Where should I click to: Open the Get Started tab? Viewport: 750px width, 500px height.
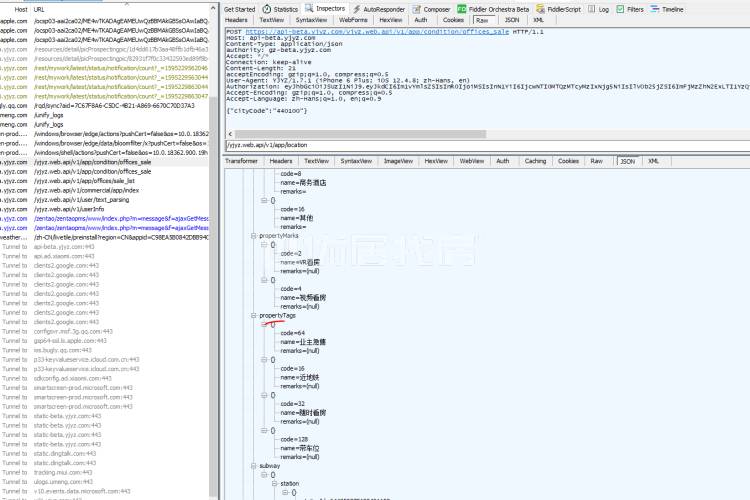[x=240, y=9]
